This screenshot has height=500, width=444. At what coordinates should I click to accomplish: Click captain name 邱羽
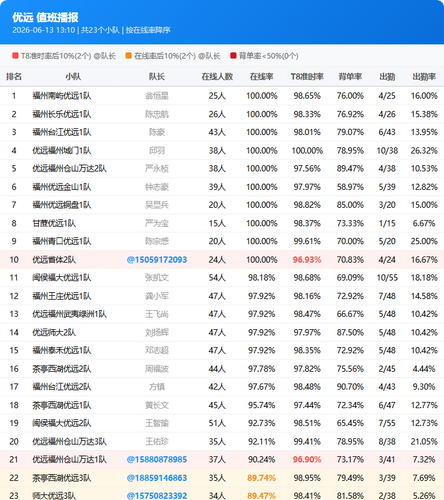[157, 151]
